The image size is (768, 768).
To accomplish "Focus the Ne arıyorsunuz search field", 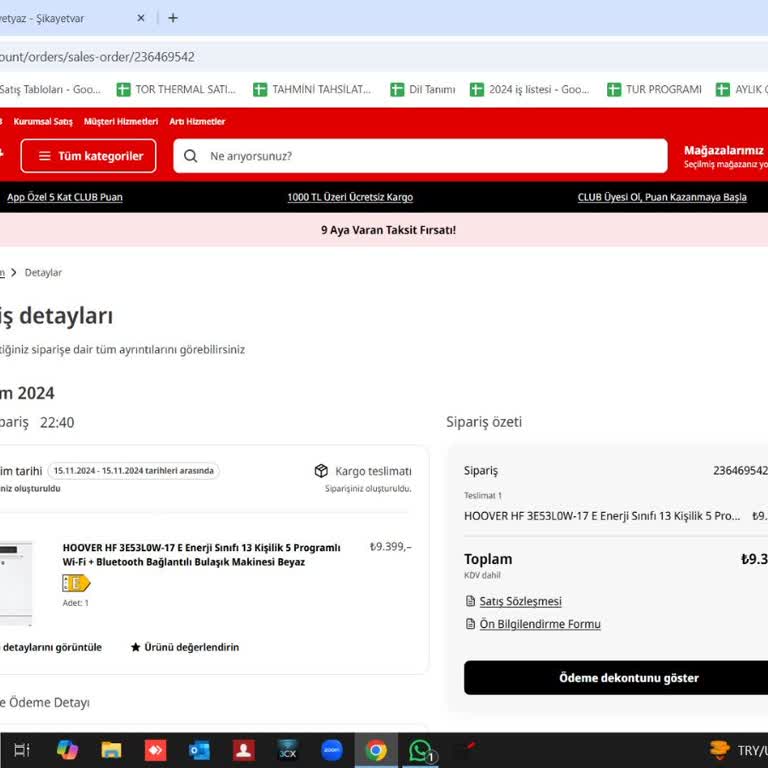I will 420,156.
